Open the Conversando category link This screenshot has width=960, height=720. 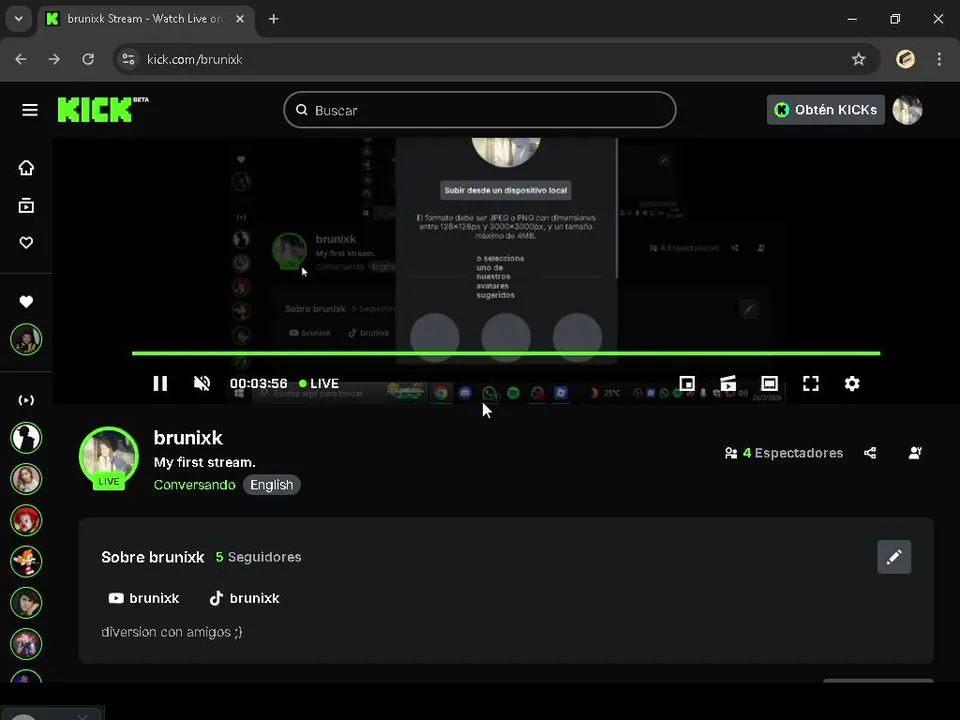point(195,485)
